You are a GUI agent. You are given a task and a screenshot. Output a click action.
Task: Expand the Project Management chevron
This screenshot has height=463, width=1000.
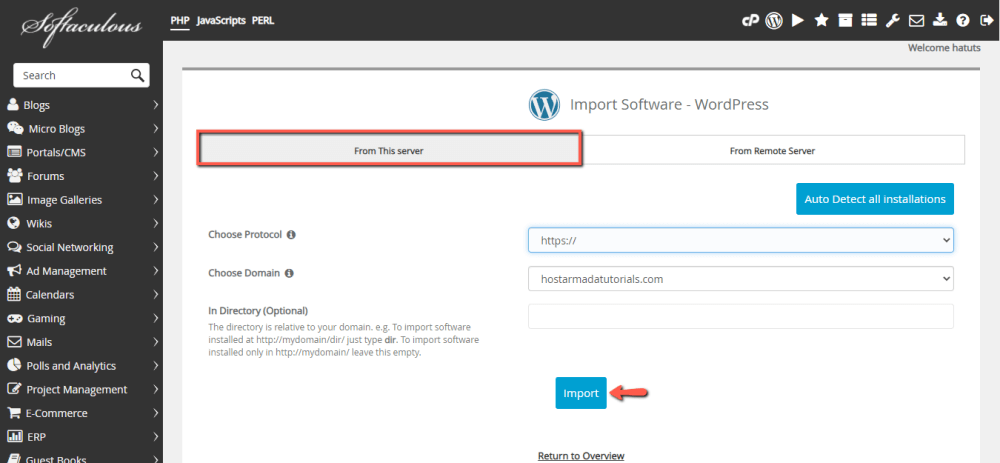156,390
